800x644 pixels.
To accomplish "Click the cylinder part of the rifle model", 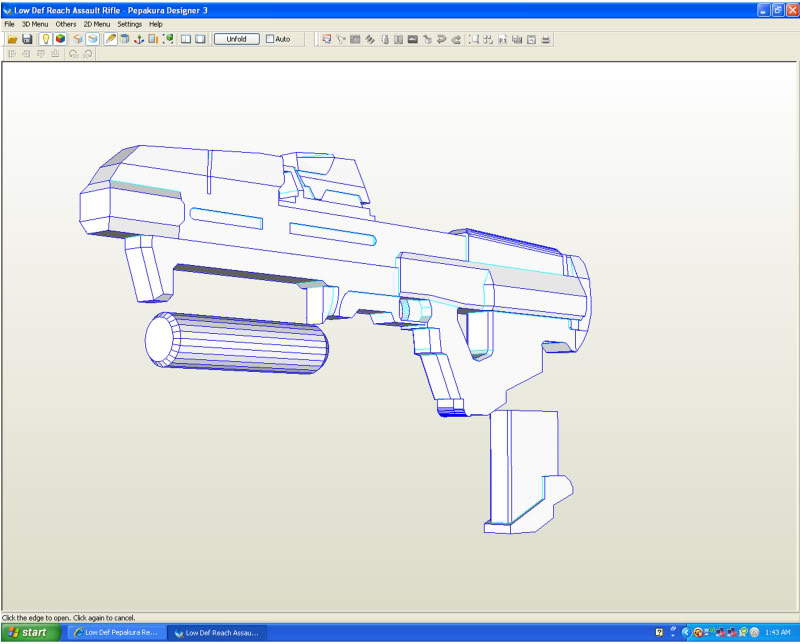I will pyautogui.click(x=237, y=343).
